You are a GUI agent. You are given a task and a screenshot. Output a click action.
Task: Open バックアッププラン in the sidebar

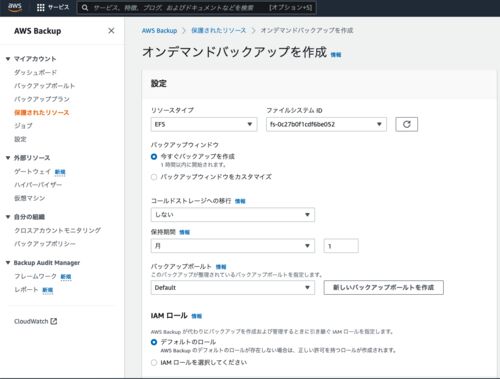pos(42,99)
